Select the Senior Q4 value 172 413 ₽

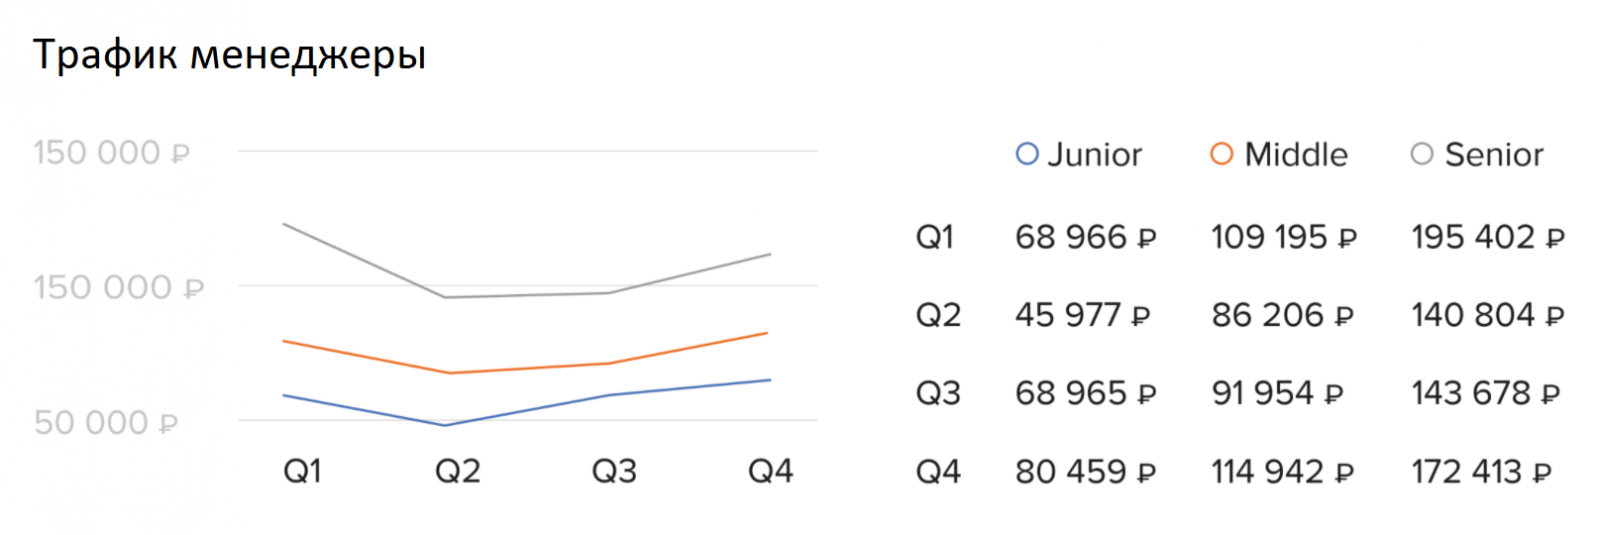[1481, 471]
